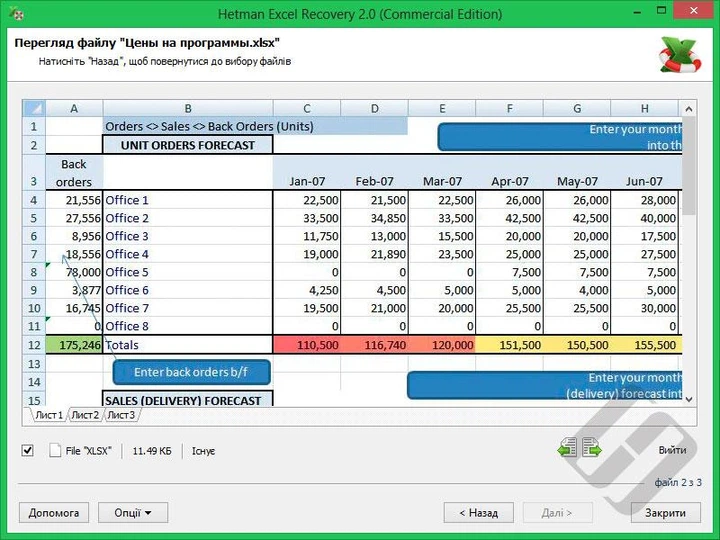Select column C header
Screen dimensions: 720x540
click(307, 108)
